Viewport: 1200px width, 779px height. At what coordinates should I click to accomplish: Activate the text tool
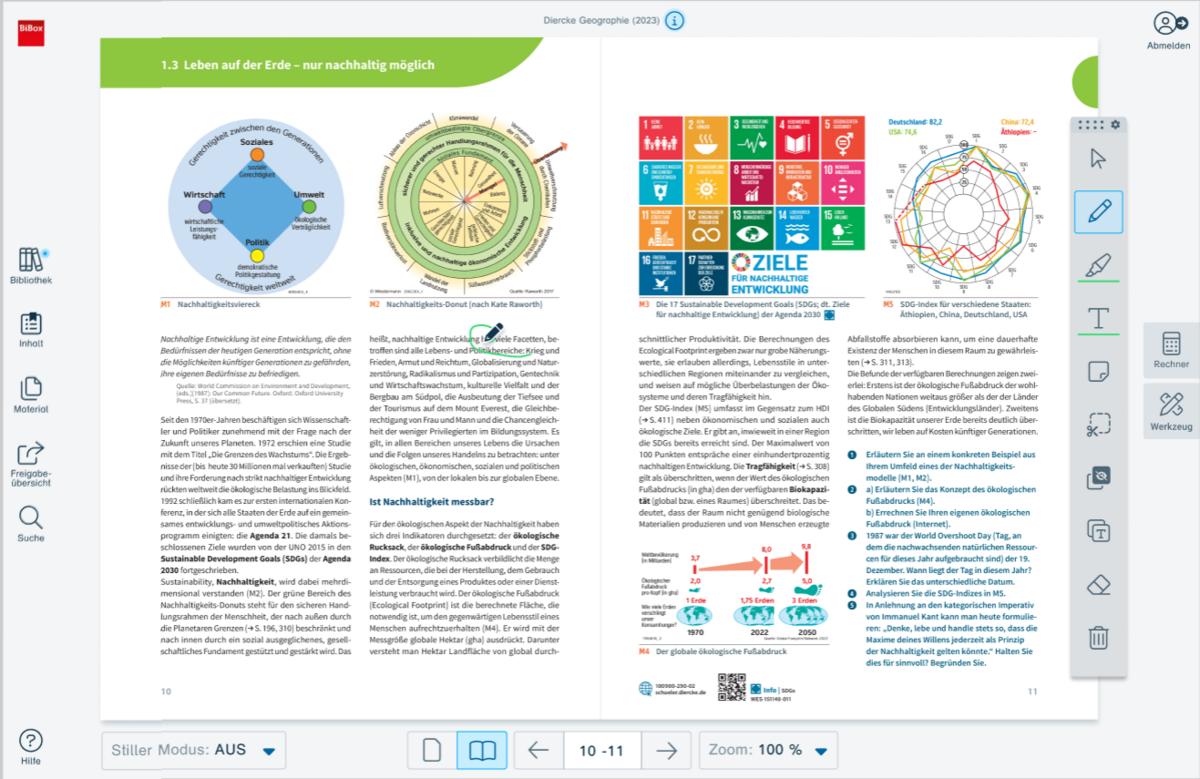click(x=1098, y=318)
